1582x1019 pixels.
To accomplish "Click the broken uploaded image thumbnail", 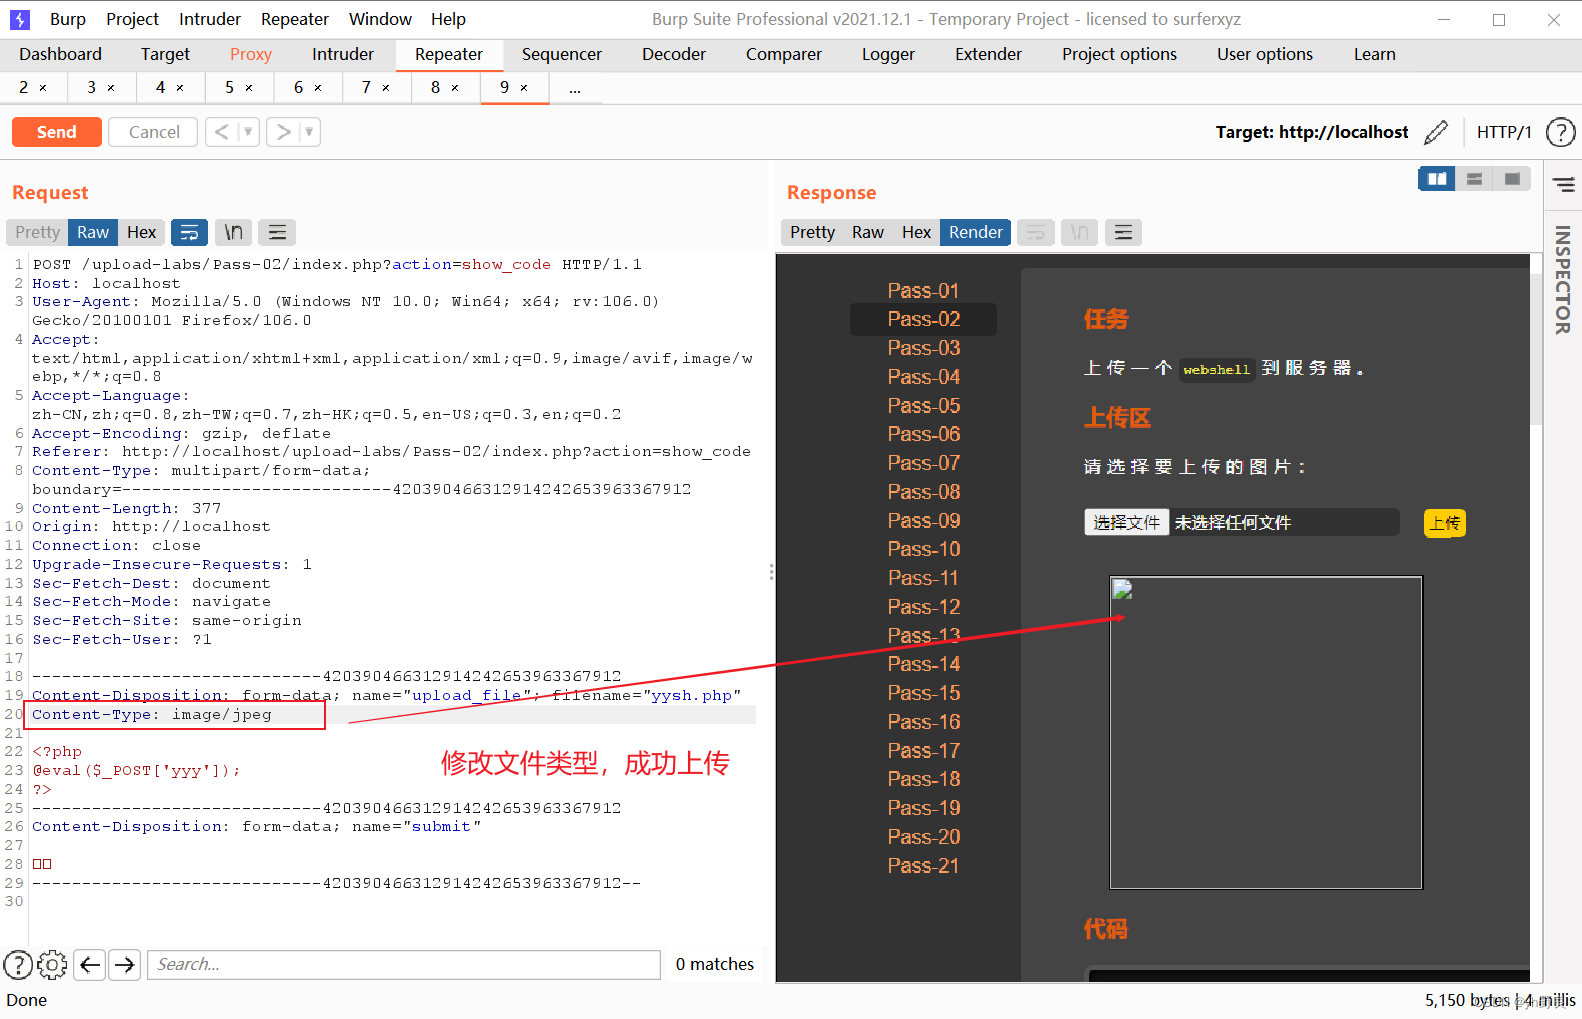I will 1265,732.
